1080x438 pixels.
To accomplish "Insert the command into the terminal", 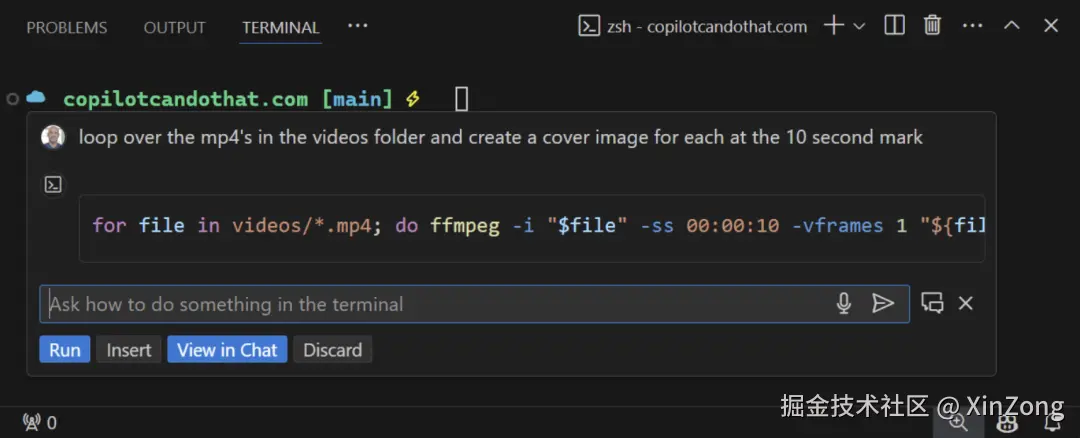I will tap(129, 349).
